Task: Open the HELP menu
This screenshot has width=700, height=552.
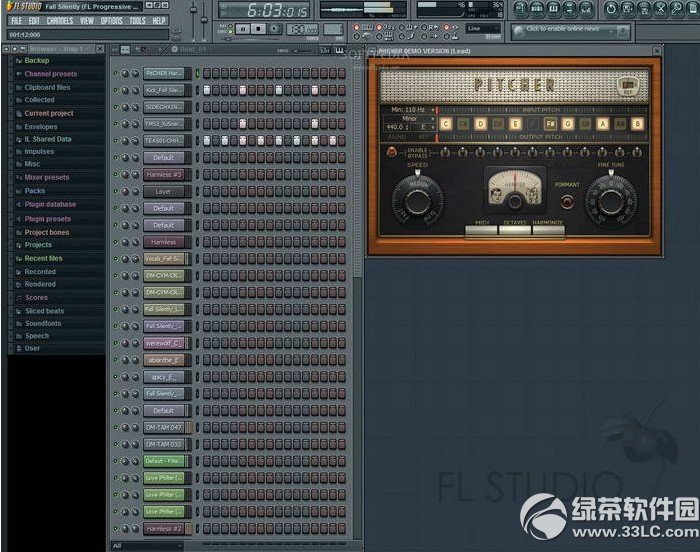Action: tap(159, 21)
